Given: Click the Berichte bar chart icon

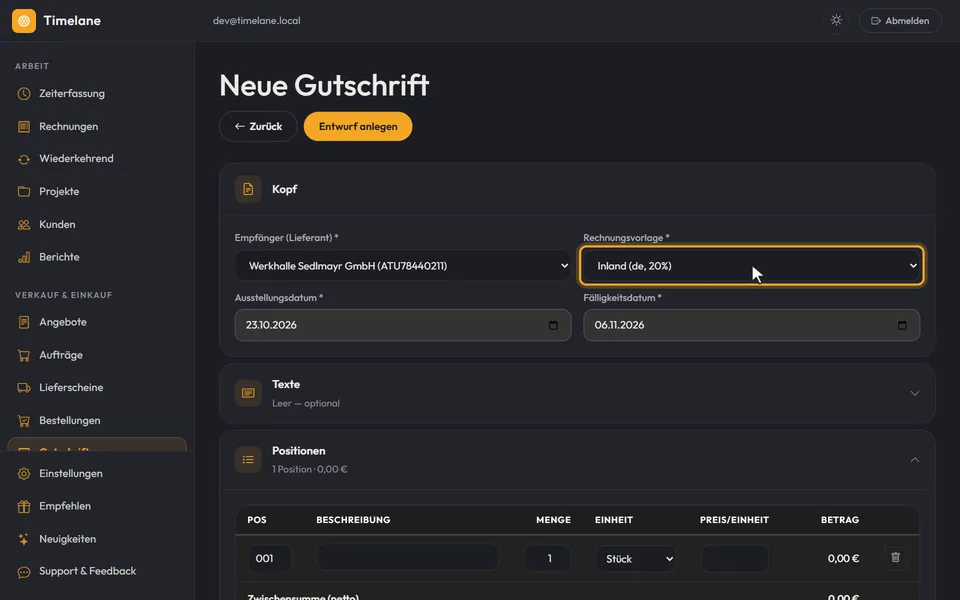Looking at the screenshot, I should (x=24, y=257).
